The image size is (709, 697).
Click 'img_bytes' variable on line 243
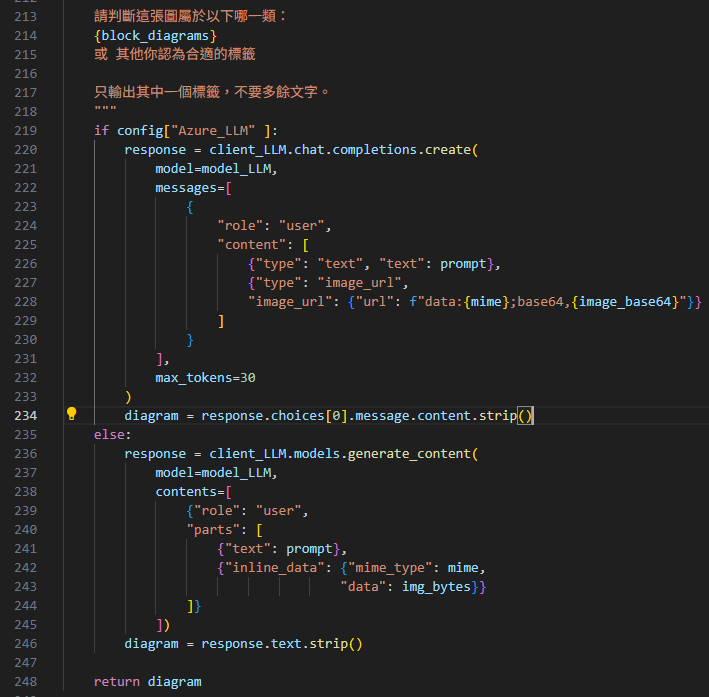[436, 587]
